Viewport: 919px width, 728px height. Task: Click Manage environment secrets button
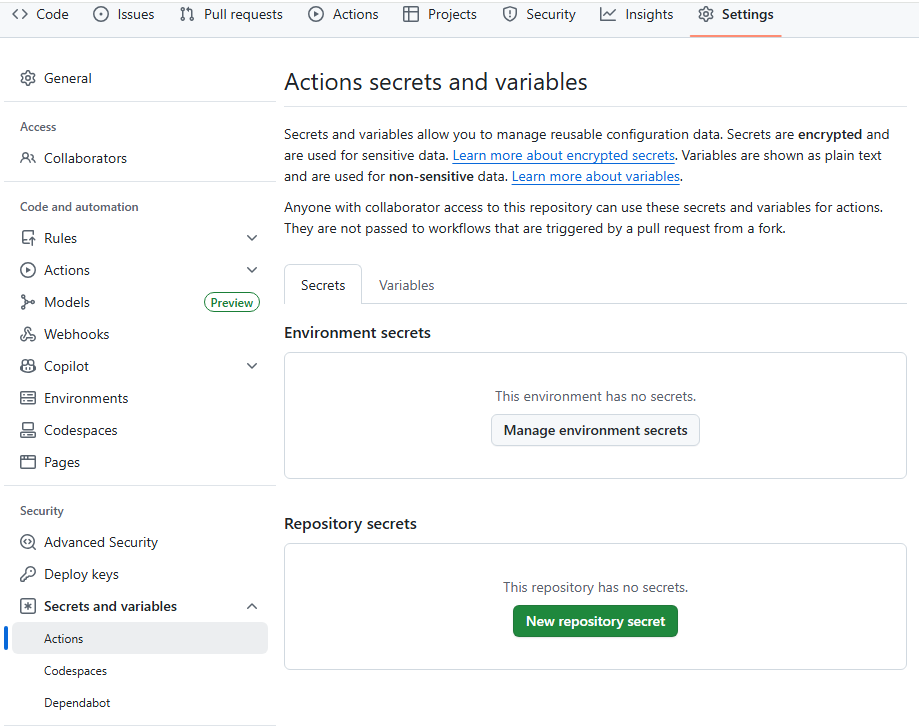click(595, 430)
